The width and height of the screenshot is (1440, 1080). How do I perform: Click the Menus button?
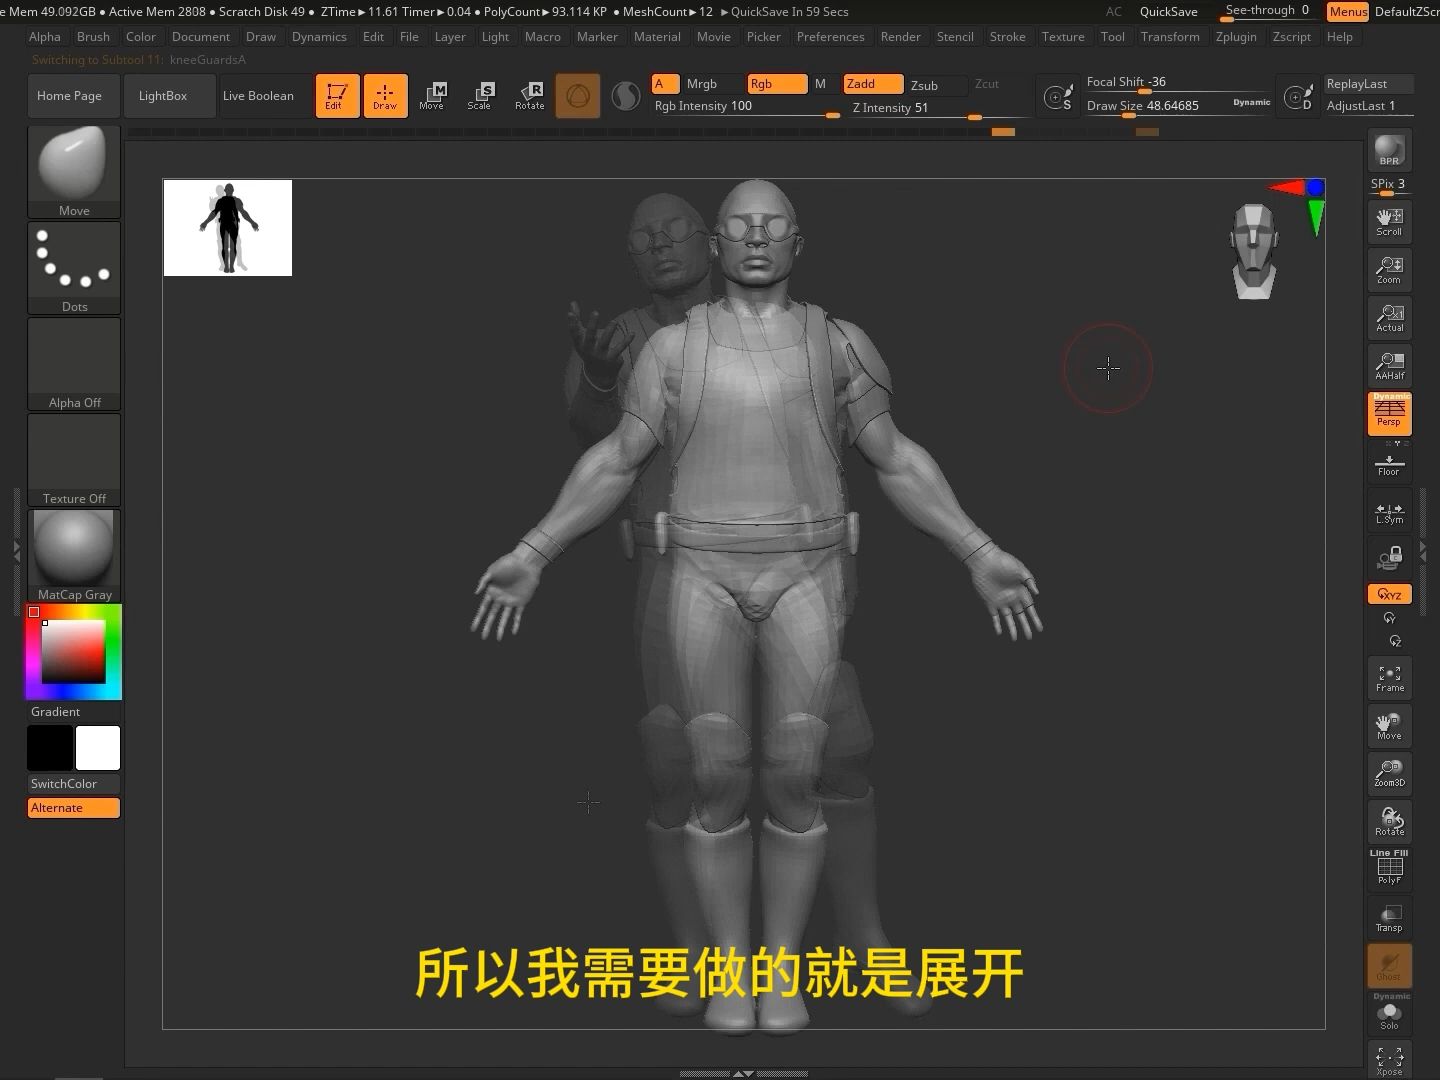tap(1347, 12)
